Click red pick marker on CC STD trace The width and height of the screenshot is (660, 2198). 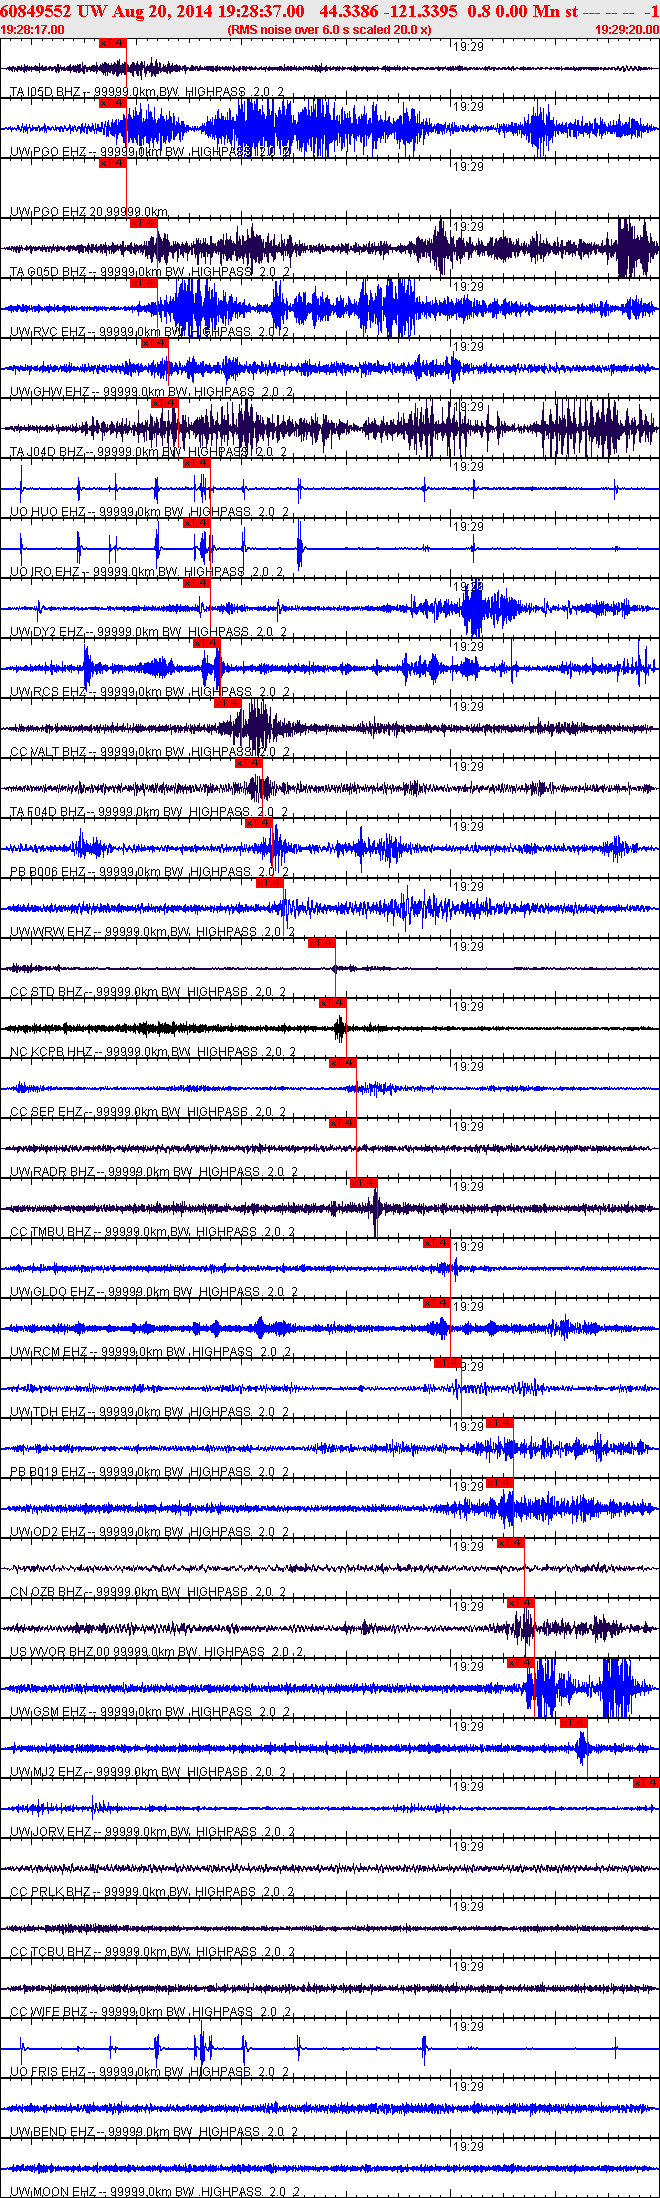(x=321, y=943)
